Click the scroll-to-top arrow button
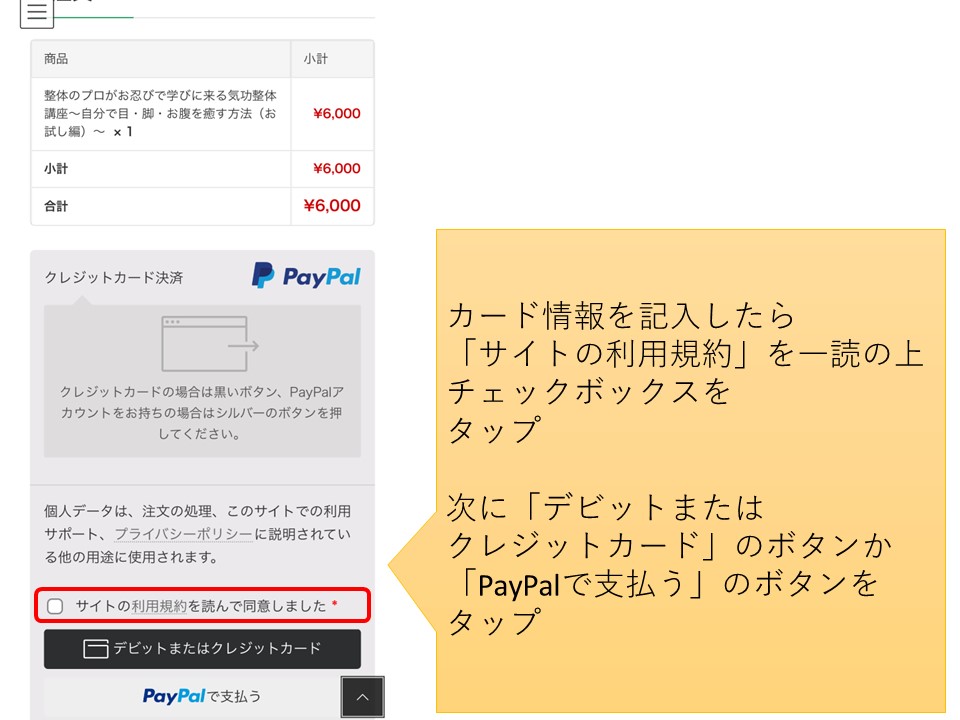This screenshot has width=960, height=720. tap(362, 697)
